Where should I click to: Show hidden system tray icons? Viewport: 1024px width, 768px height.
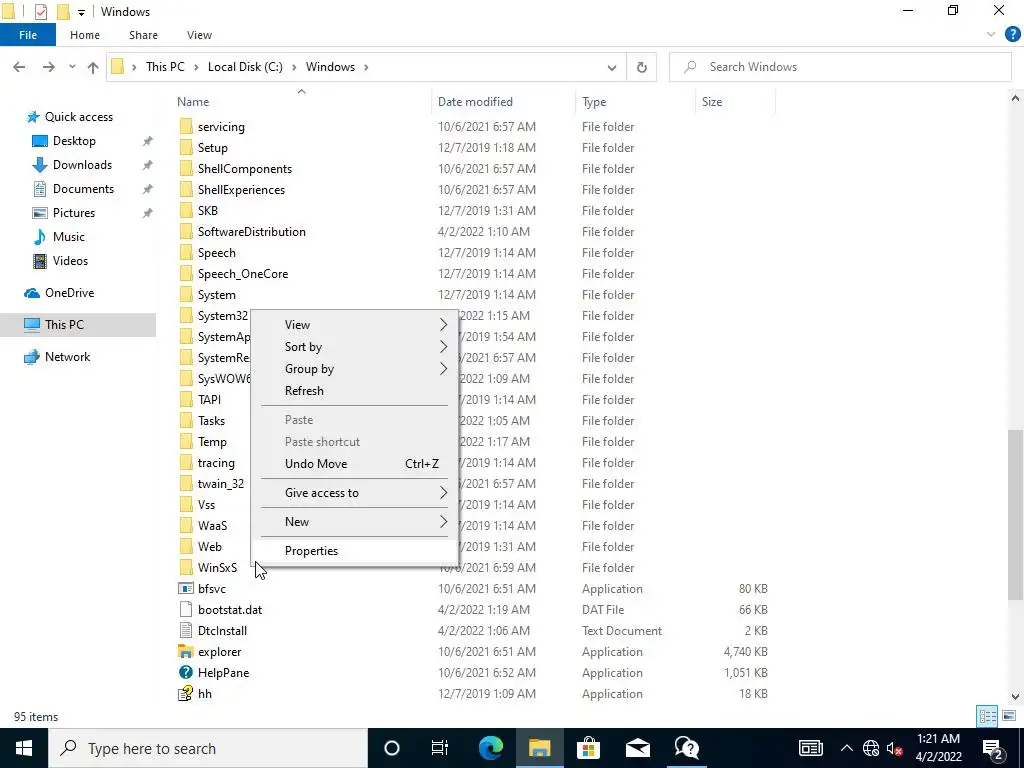[846, 748]
